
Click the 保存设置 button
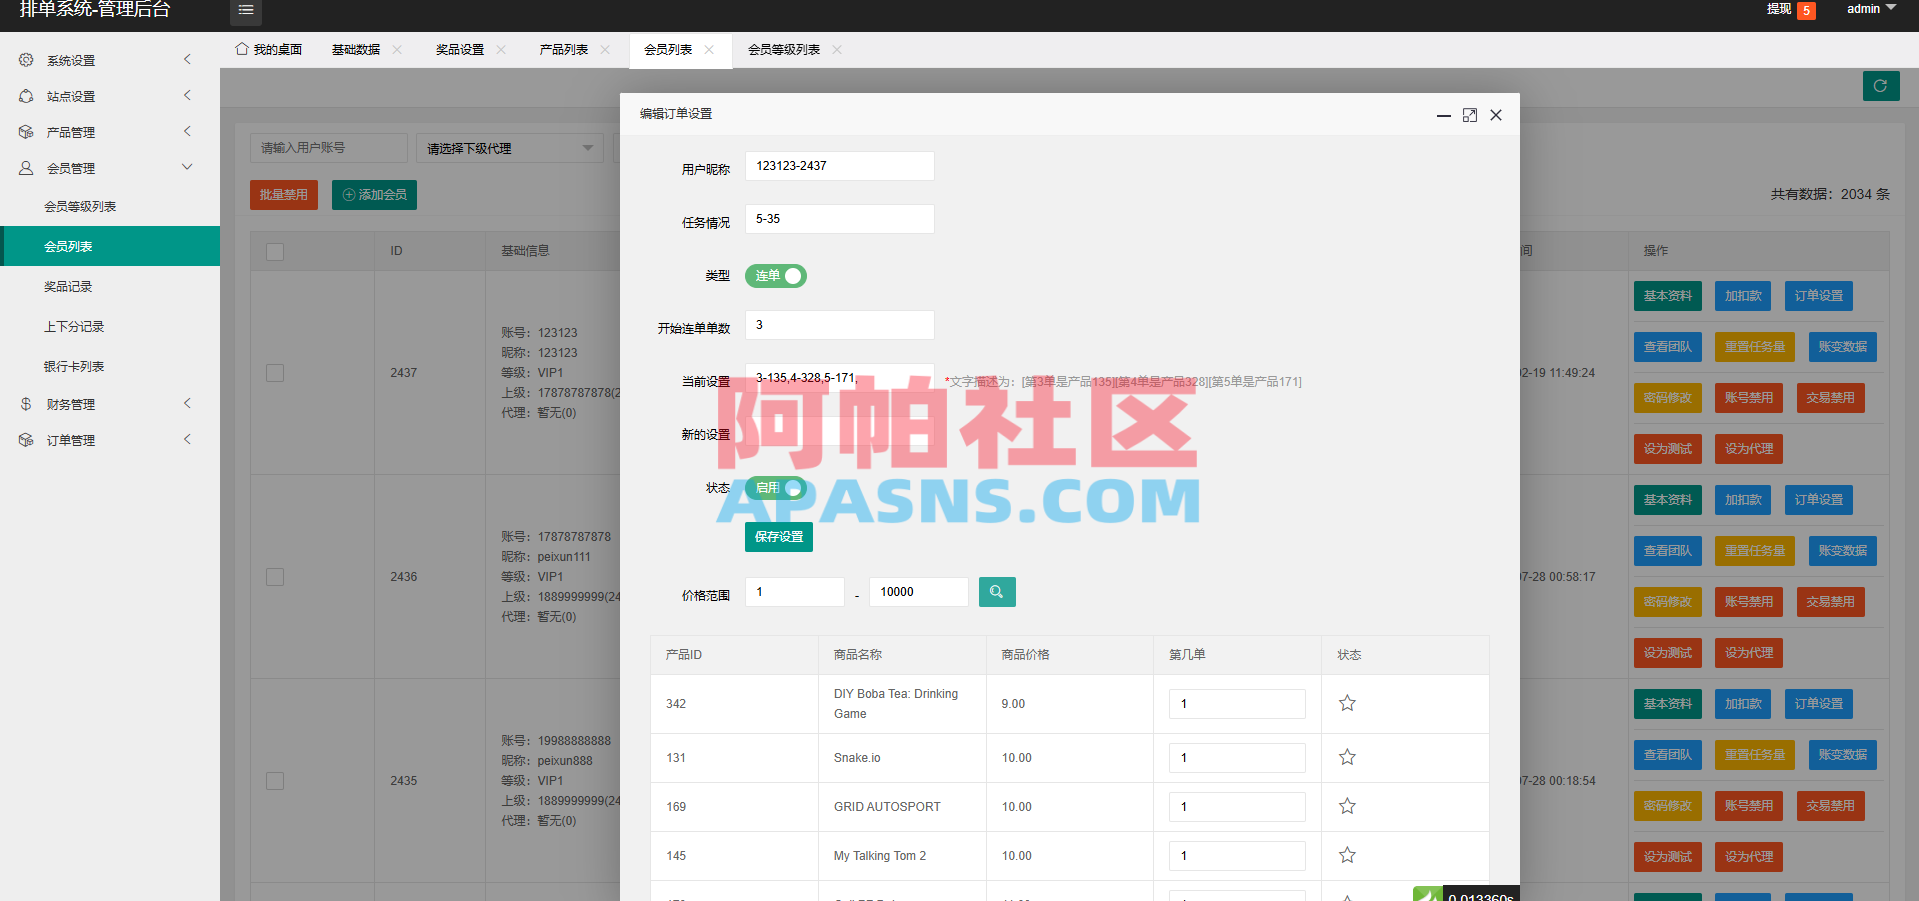coord(778,537)
